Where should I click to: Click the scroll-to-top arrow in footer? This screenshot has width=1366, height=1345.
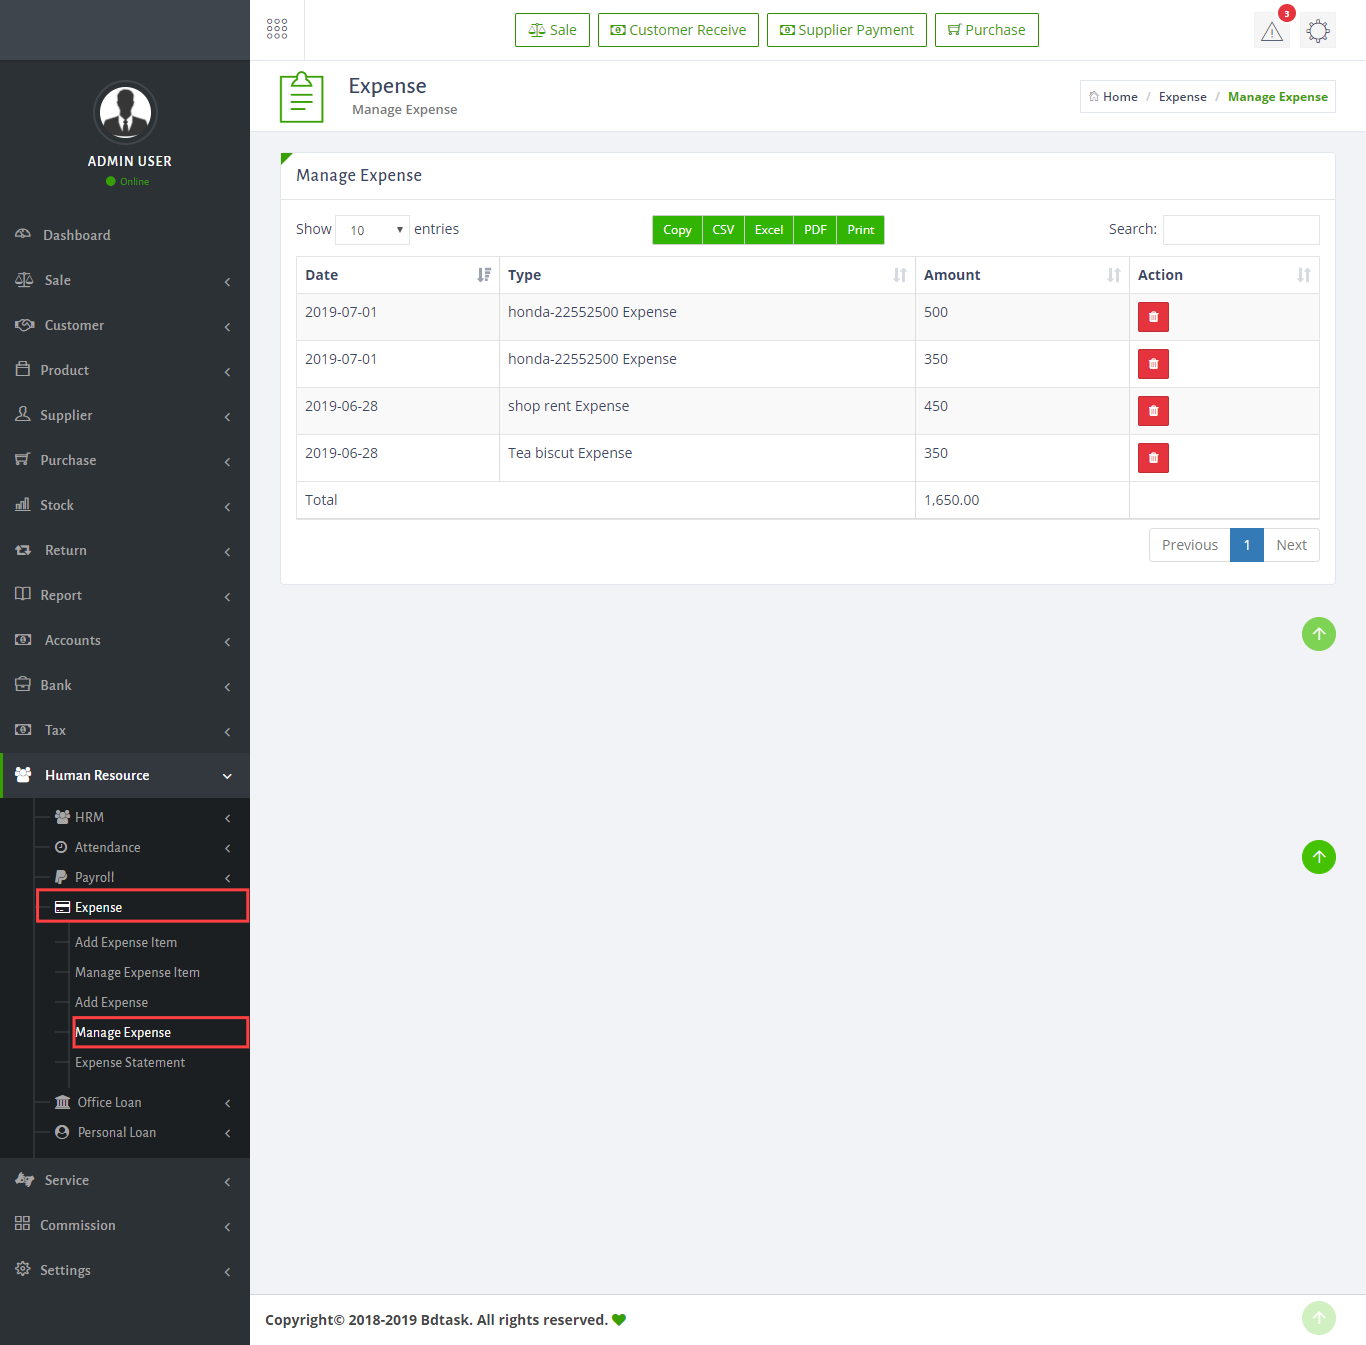(1318, 1318)
